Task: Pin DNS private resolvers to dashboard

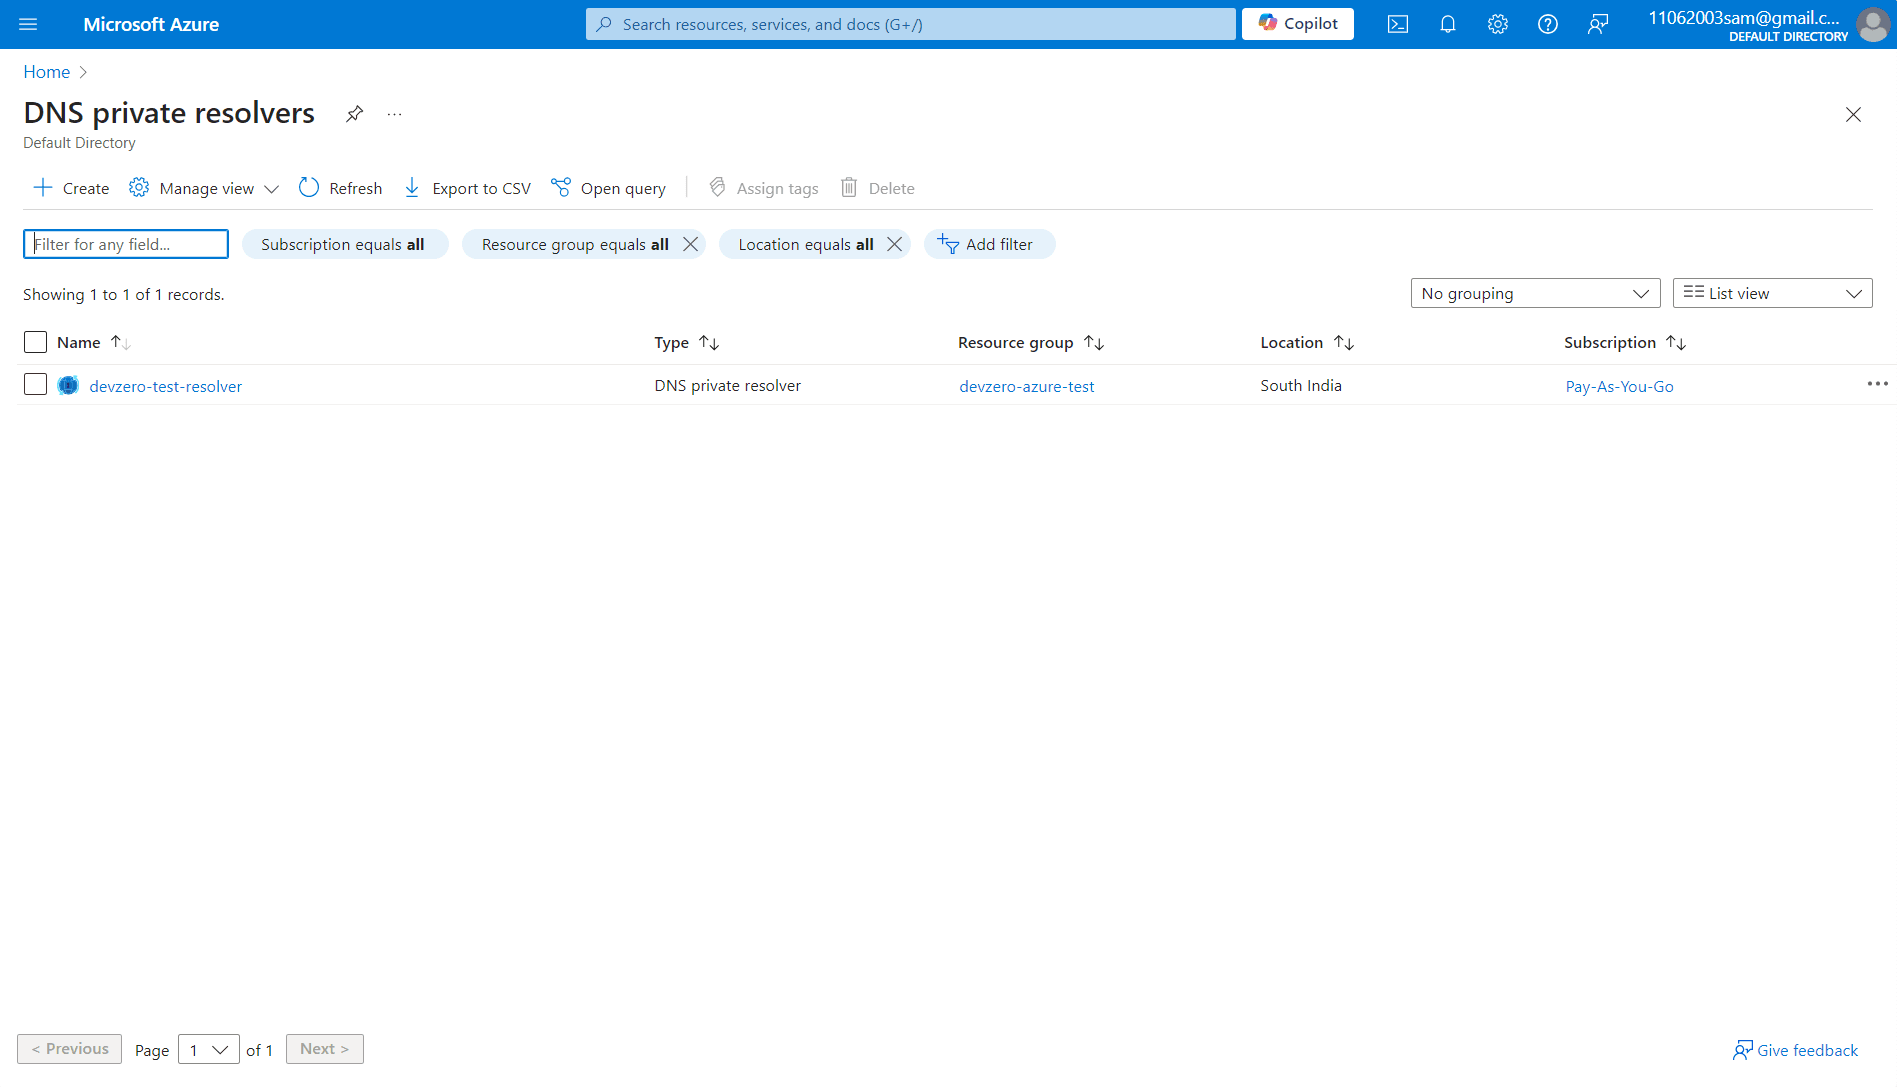Action: pos(353,114)
